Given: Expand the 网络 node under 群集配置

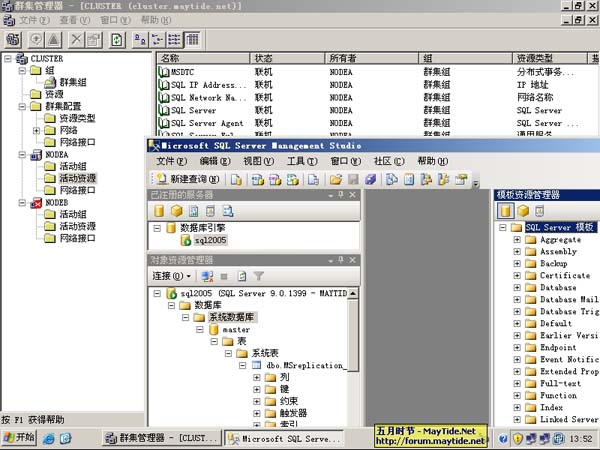Looking at the screenshot, I should coord(37,130).
